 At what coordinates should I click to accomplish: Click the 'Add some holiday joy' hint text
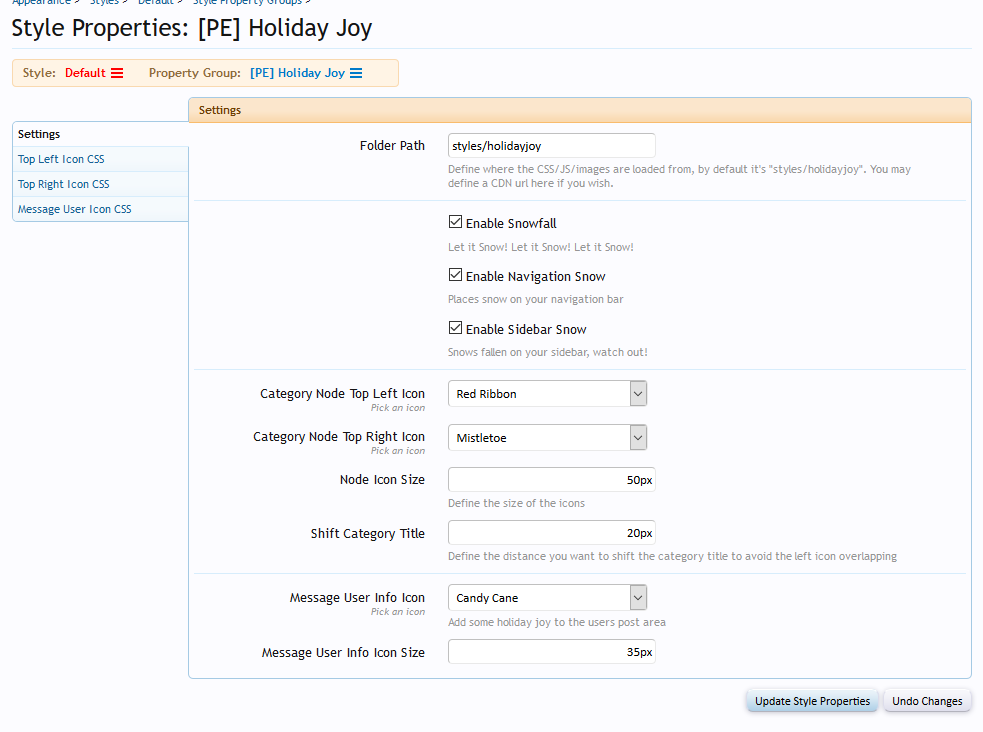tap(557, 622)
